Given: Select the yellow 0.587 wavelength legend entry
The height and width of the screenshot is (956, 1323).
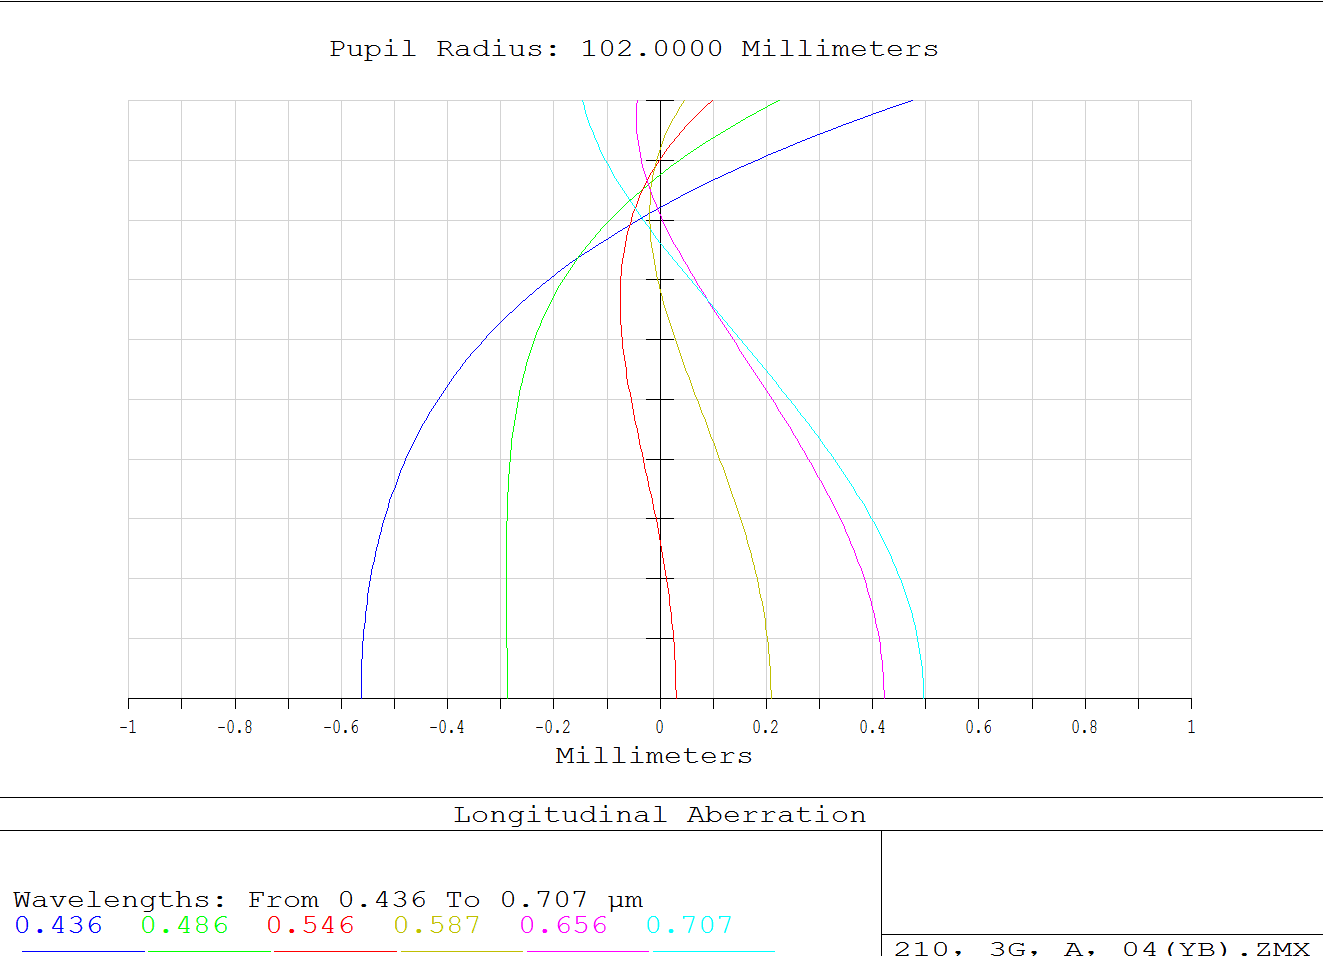Looking at the screenshot, I should coord(437,925).
